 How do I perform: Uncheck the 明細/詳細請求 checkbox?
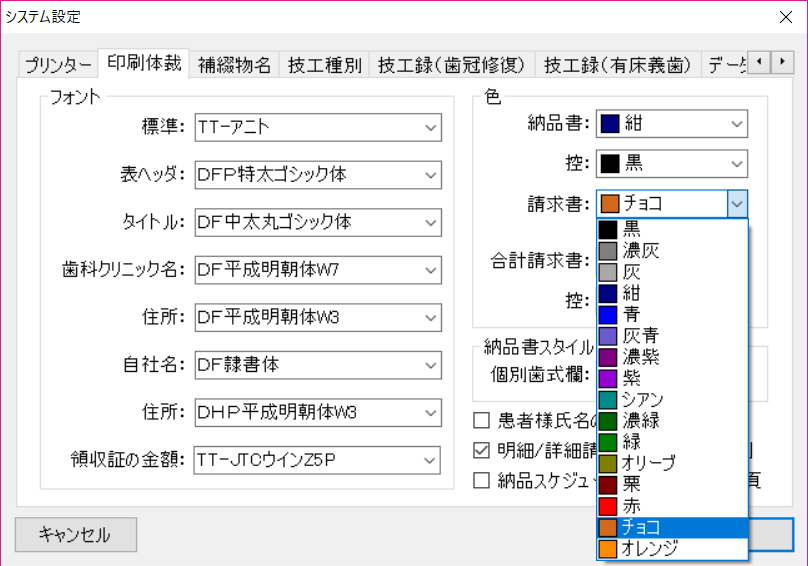click(482, 450)
